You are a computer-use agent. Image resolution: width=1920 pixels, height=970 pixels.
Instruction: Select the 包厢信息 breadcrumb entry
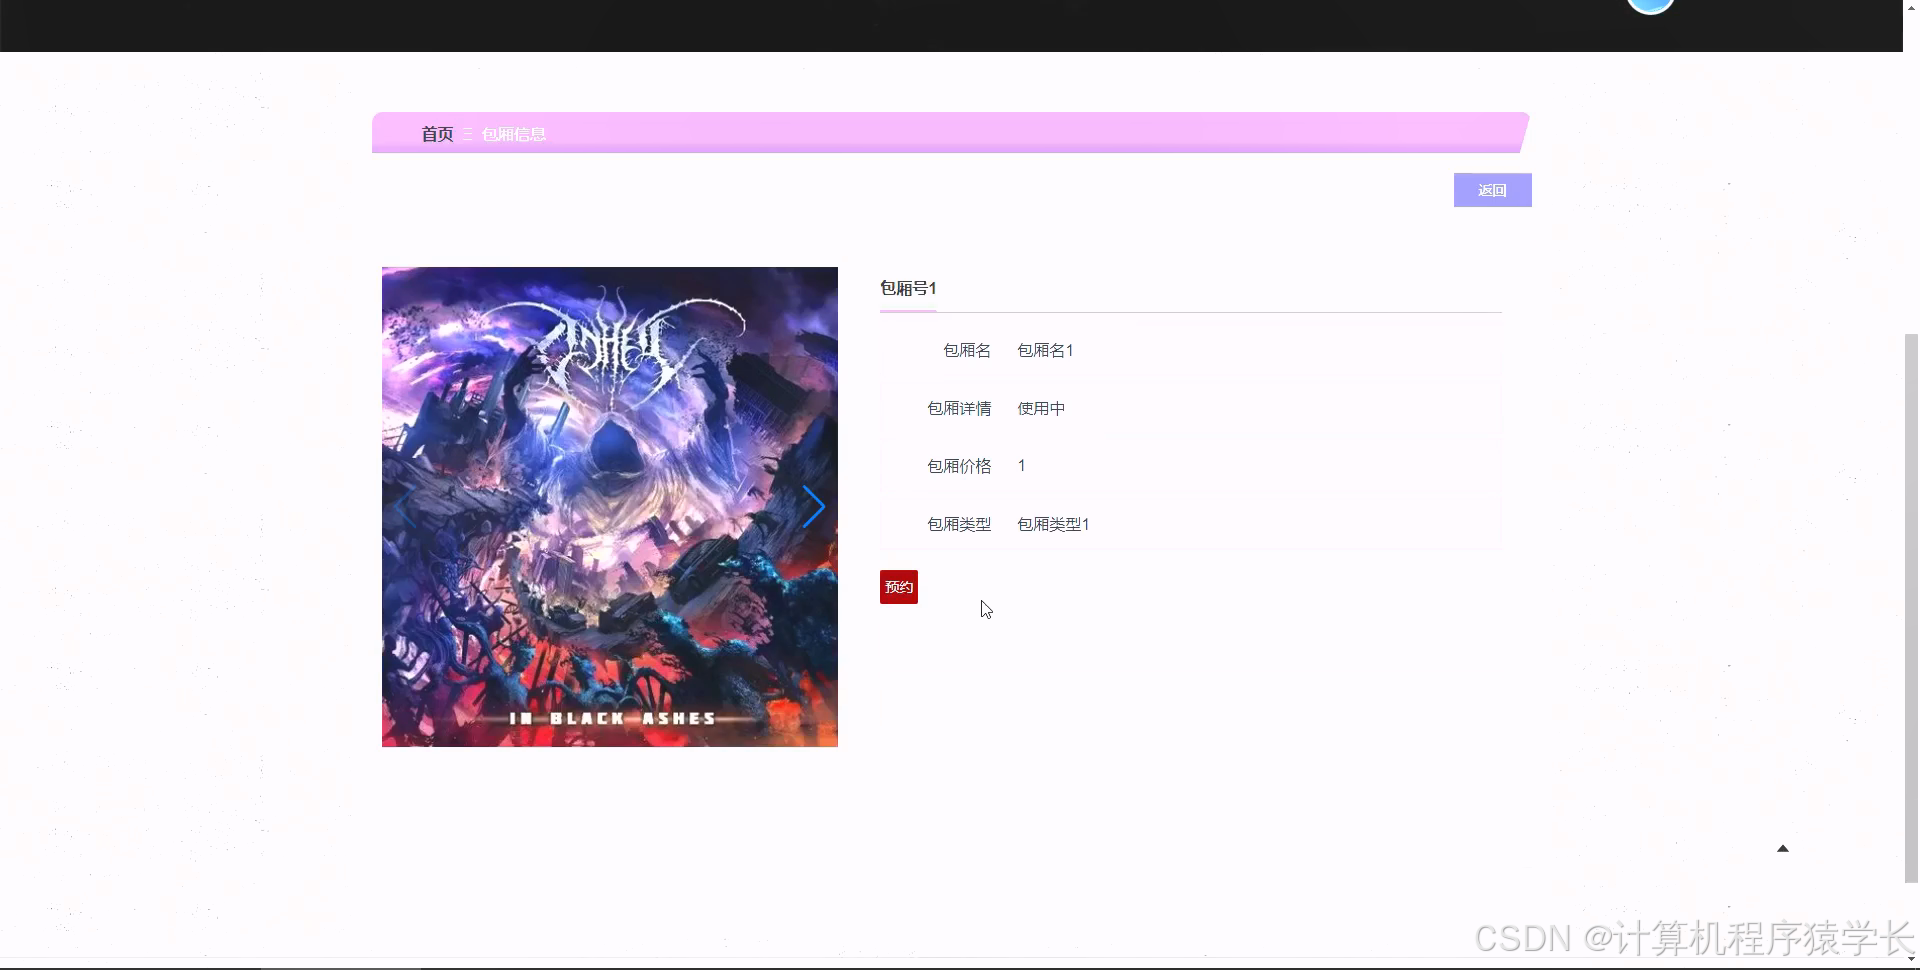coord(513,134)
